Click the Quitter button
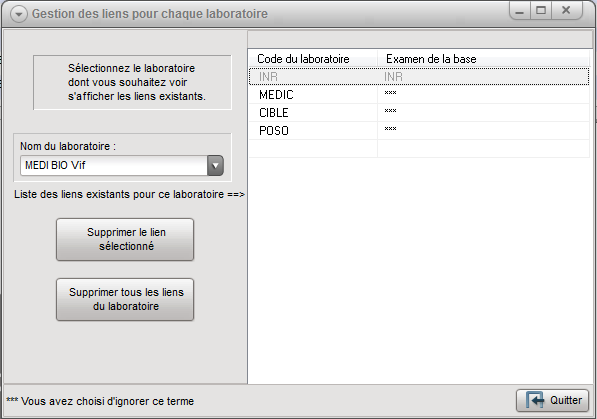 (x=552, y=400)
